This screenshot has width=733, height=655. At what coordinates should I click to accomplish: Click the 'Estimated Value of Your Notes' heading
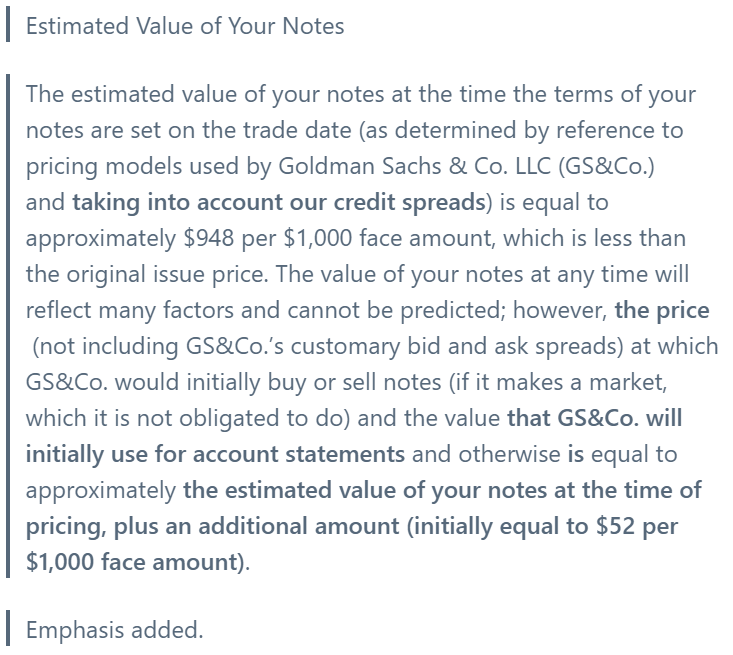point(185,26)
